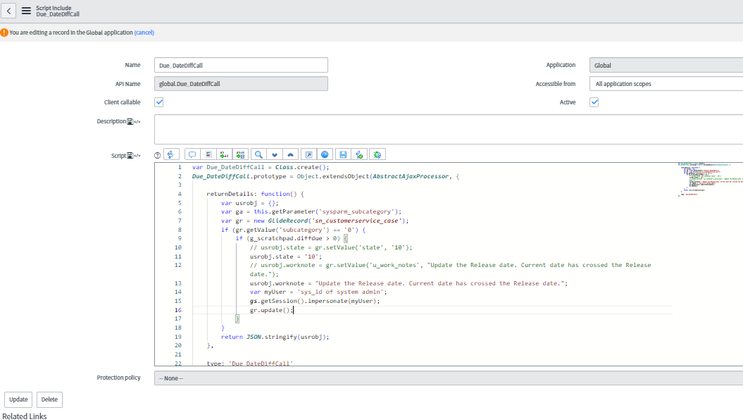The height and width of the screenshot is (420, 743).
Task: Click the impersonate(myUser) code line
Action: (x=315, y=301)
